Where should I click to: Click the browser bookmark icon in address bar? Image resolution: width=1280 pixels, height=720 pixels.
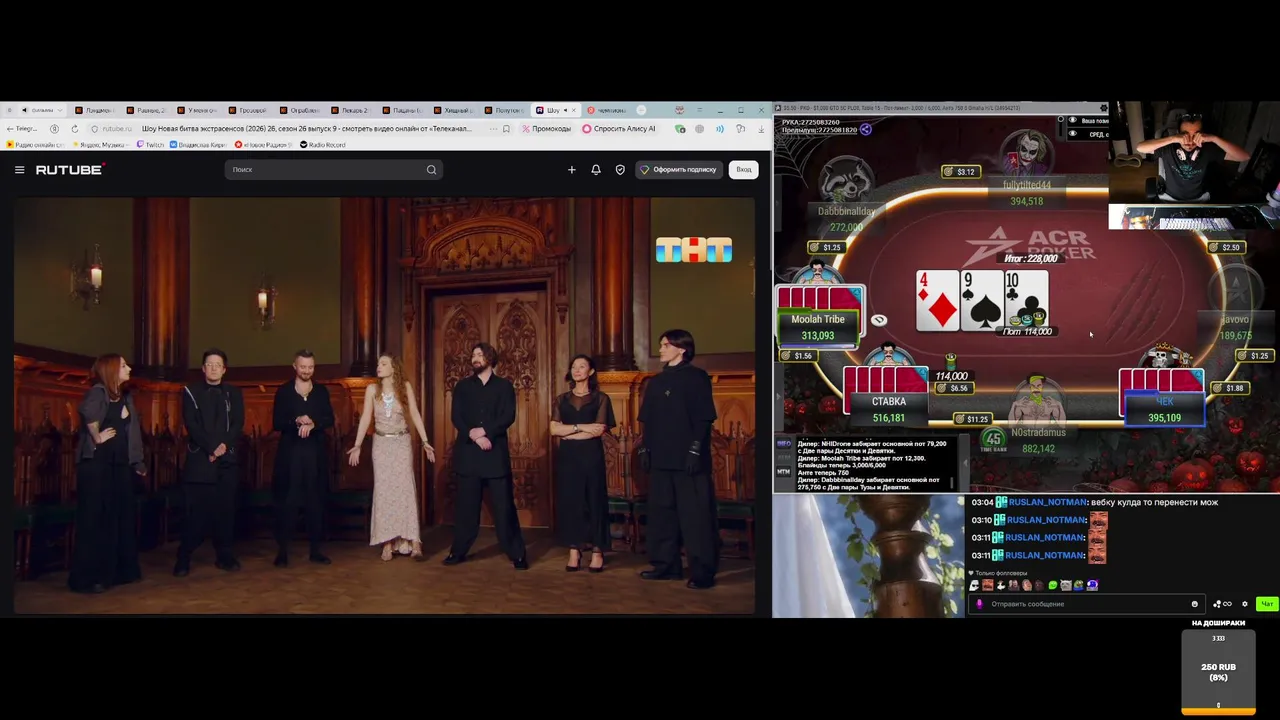click(x=506, y=129)
